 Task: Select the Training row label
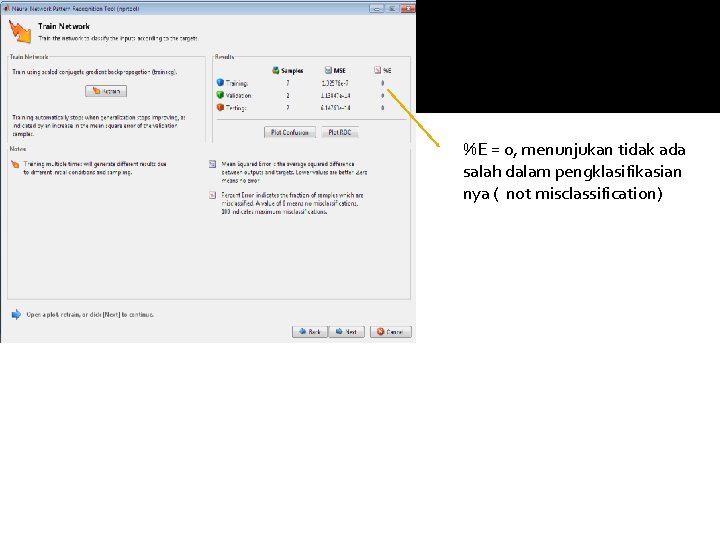tap(237, 83)
